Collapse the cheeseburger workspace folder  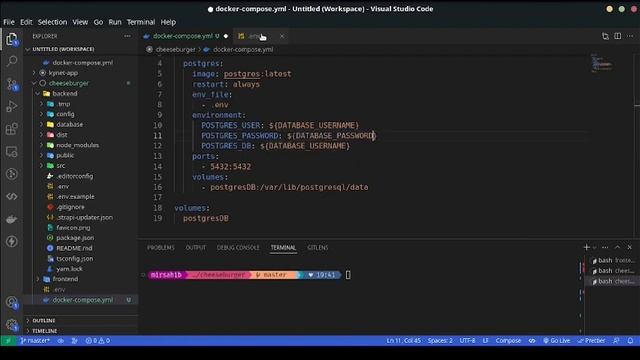(x=34, y=83)
